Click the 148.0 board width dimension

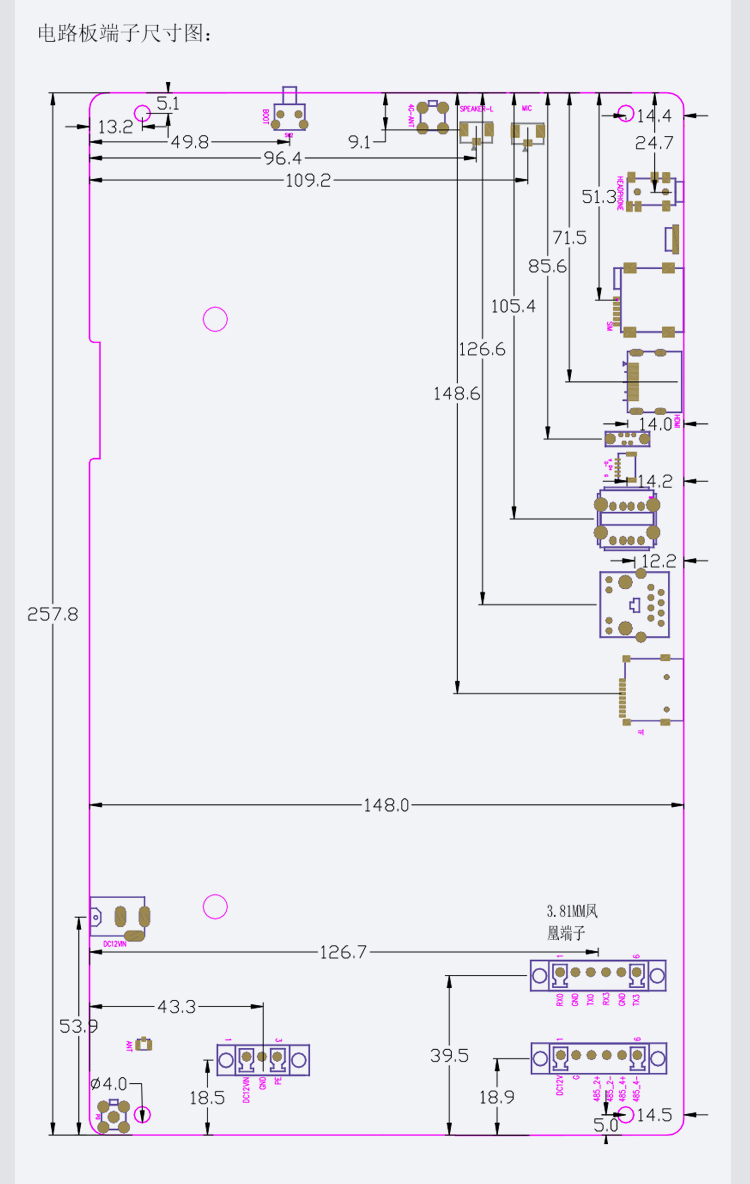(x=386, y=805)
